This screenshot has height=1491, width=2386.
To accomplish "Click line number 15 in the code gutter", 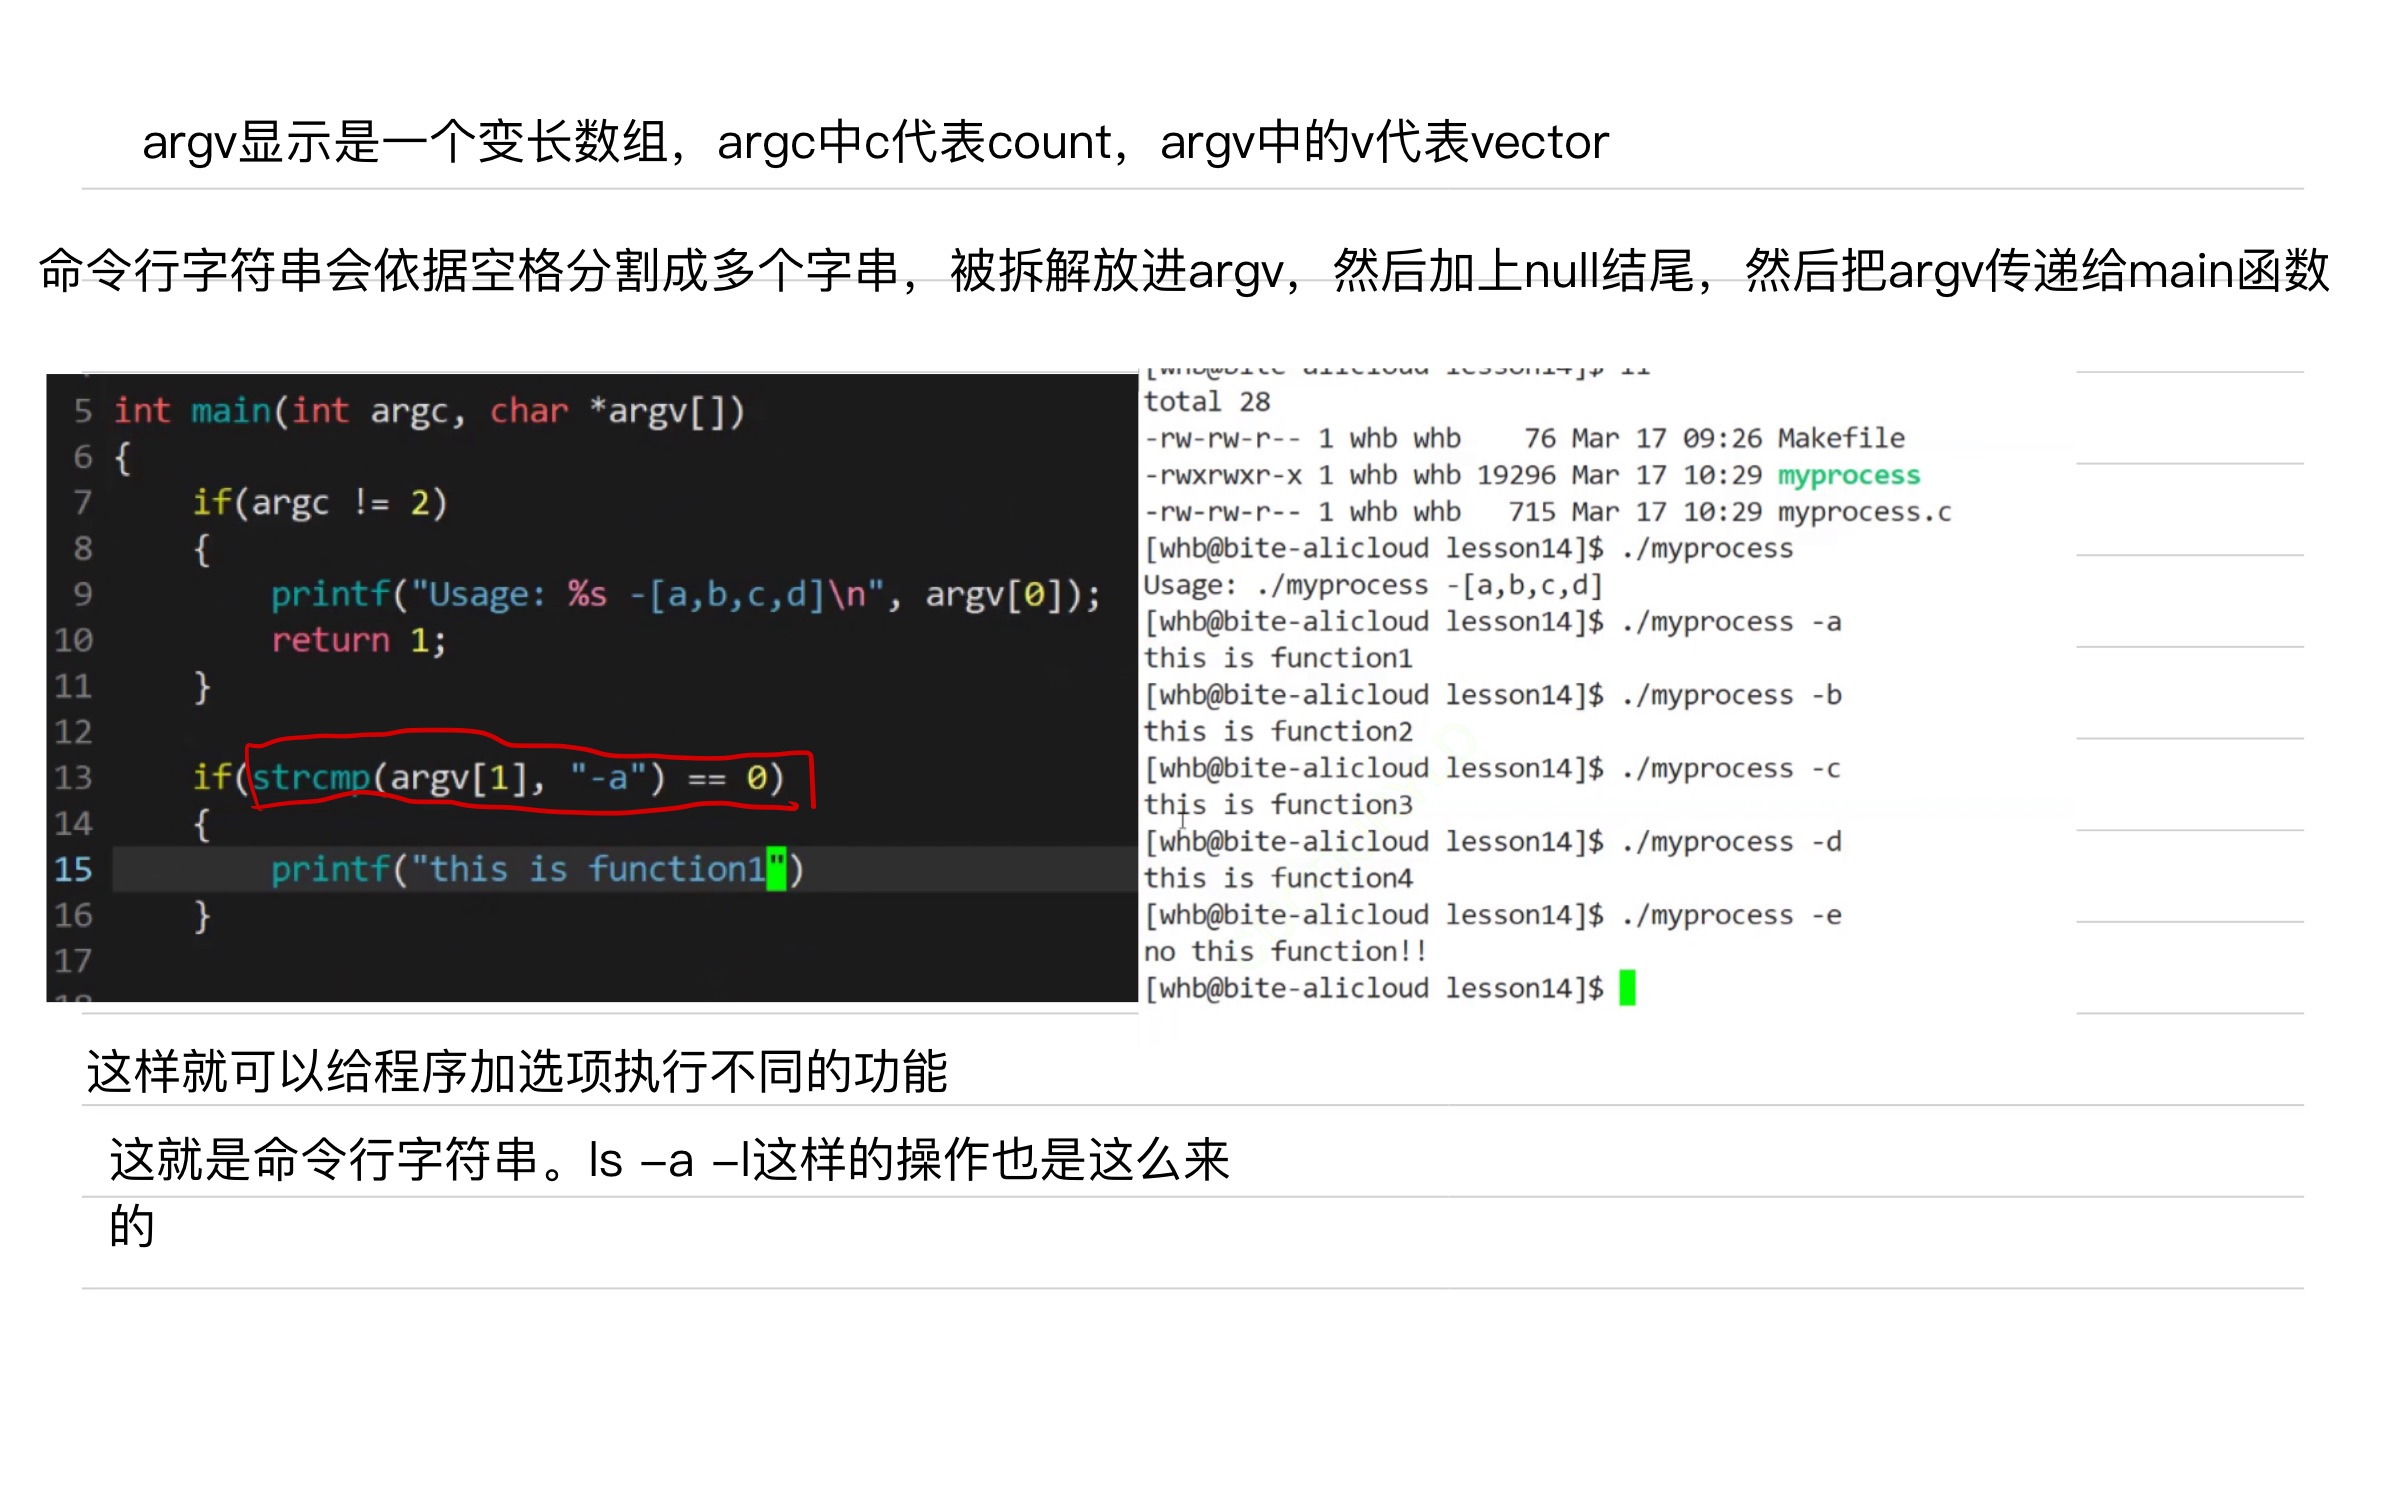I will 74,869.
